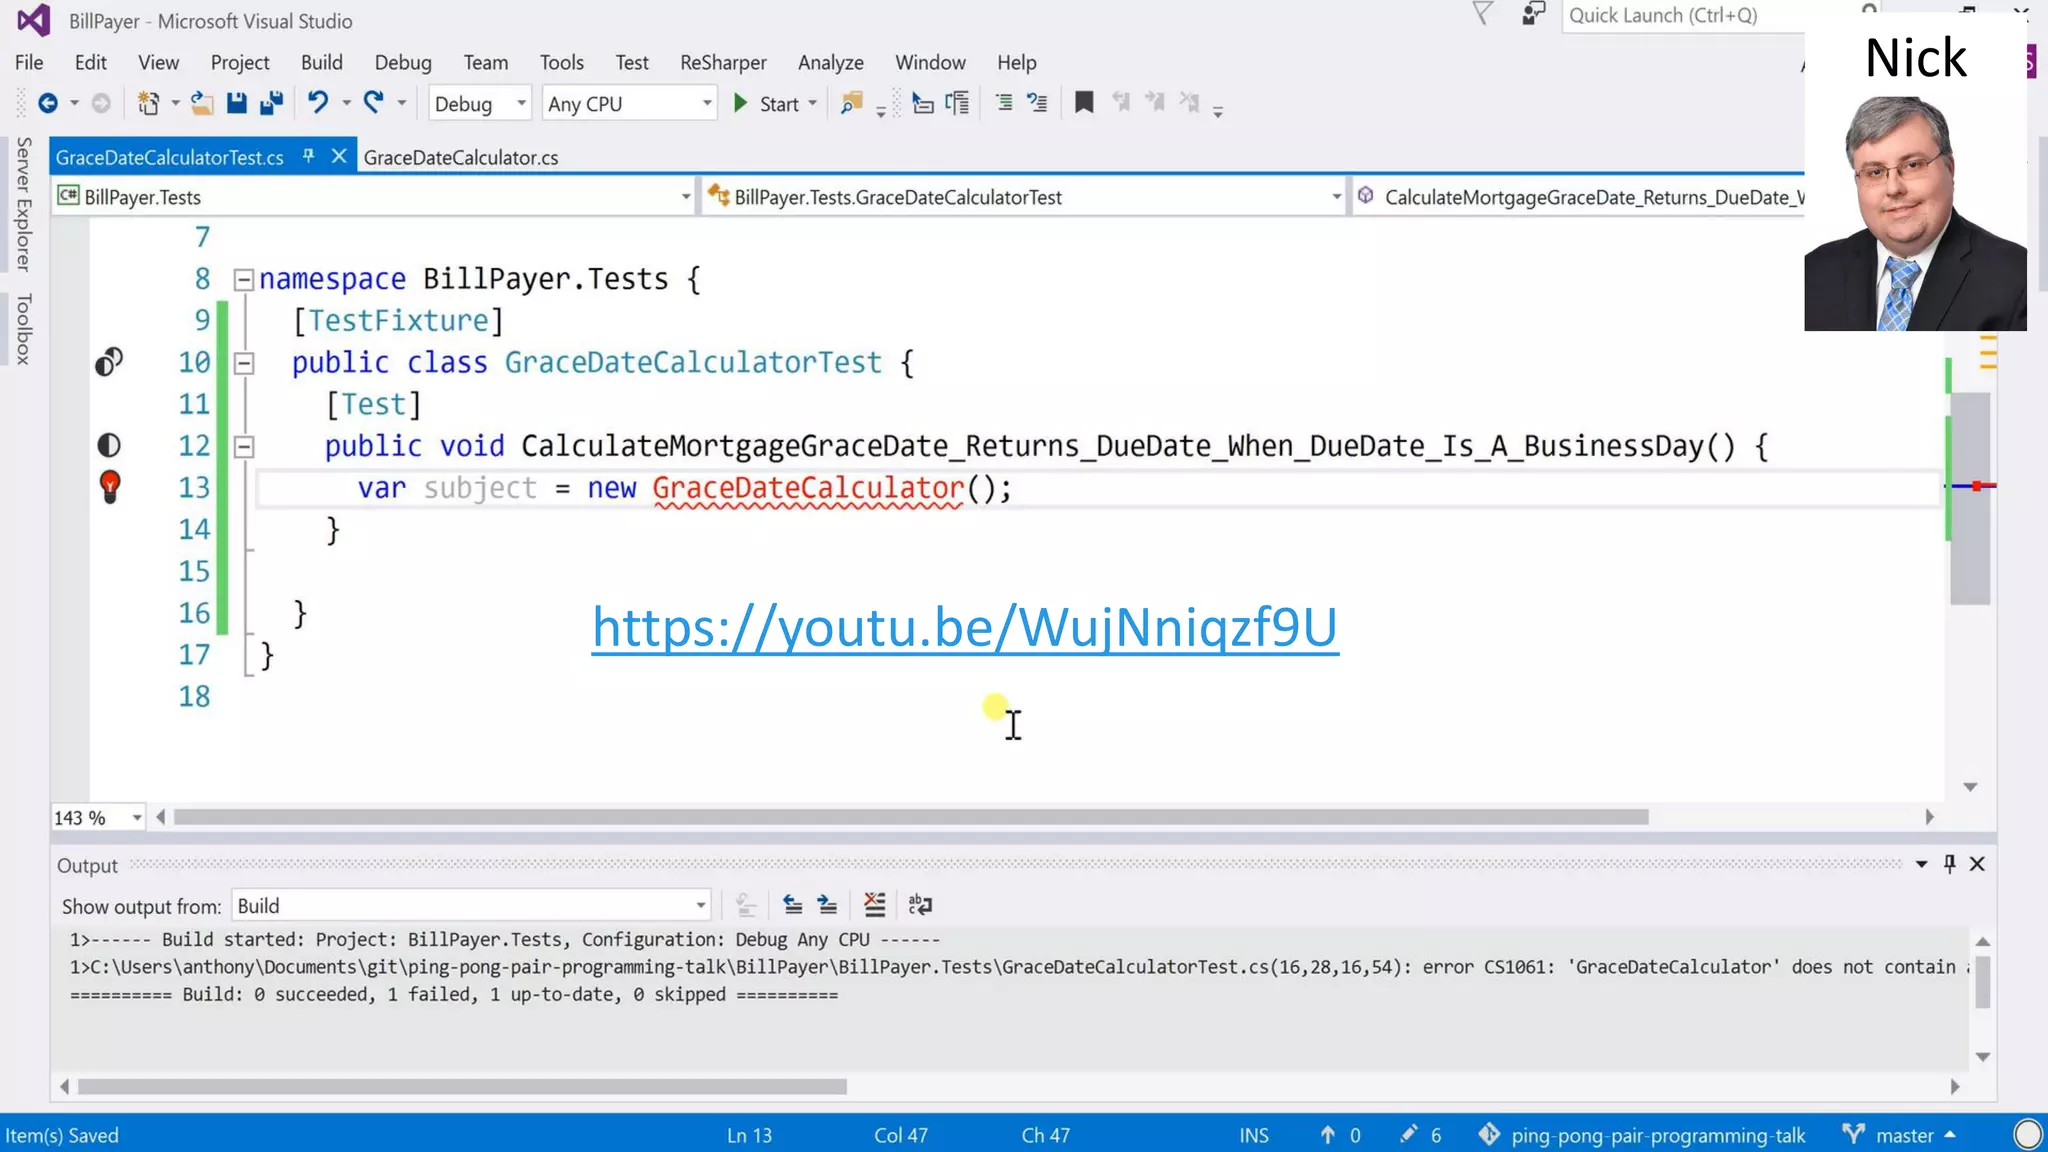Click the bookmark icon in toolbar
This screenshot has height=1152, width=2048.
pos(1083,103)
